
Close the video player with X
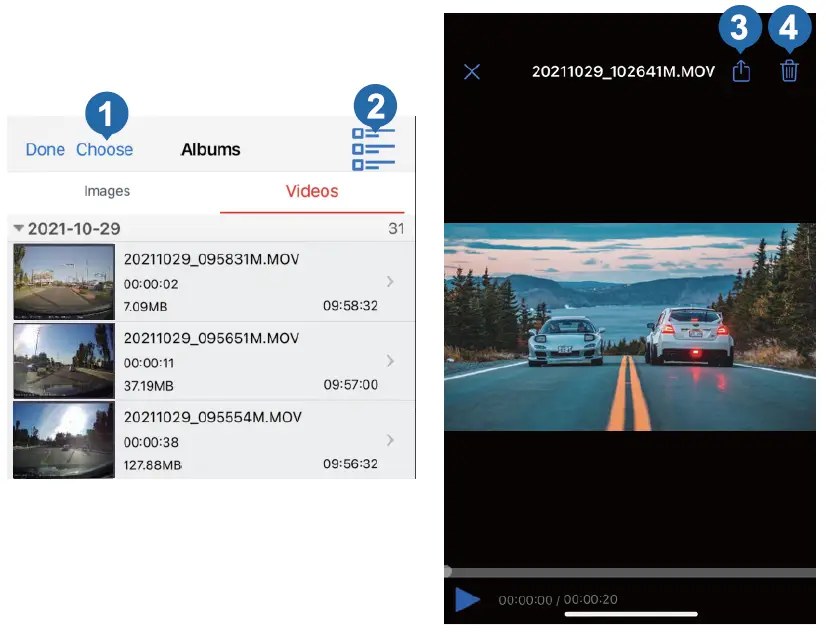pyautogui.click(x=472, y=72)
